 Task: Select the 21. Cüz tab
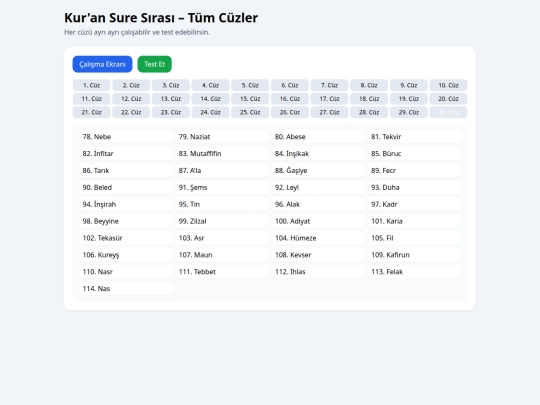(x=92, y=112)
